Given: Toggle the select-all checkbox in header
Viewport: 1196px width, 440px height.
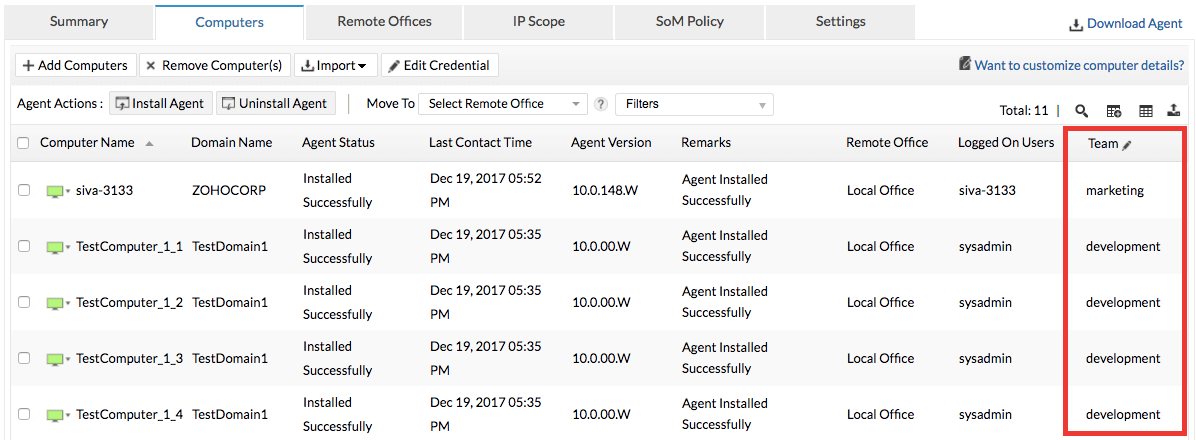Looking at the screenshot, I should point(23,143).
